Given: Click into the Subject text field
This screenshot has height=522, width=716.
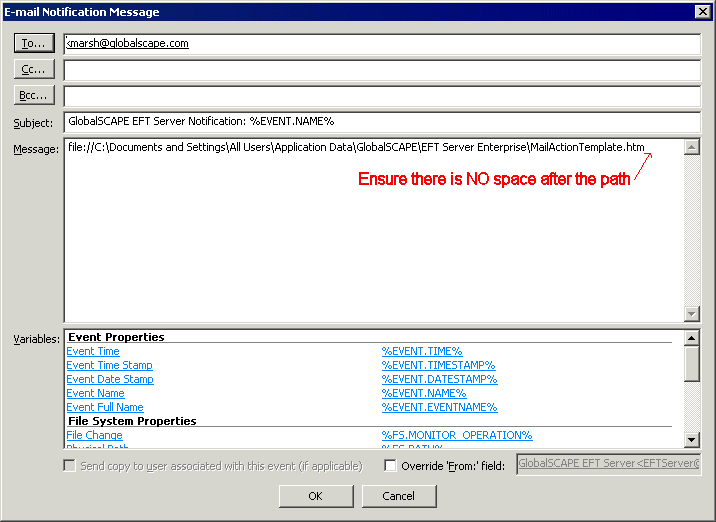Looking at the screenshot, I should coord(381,122).
